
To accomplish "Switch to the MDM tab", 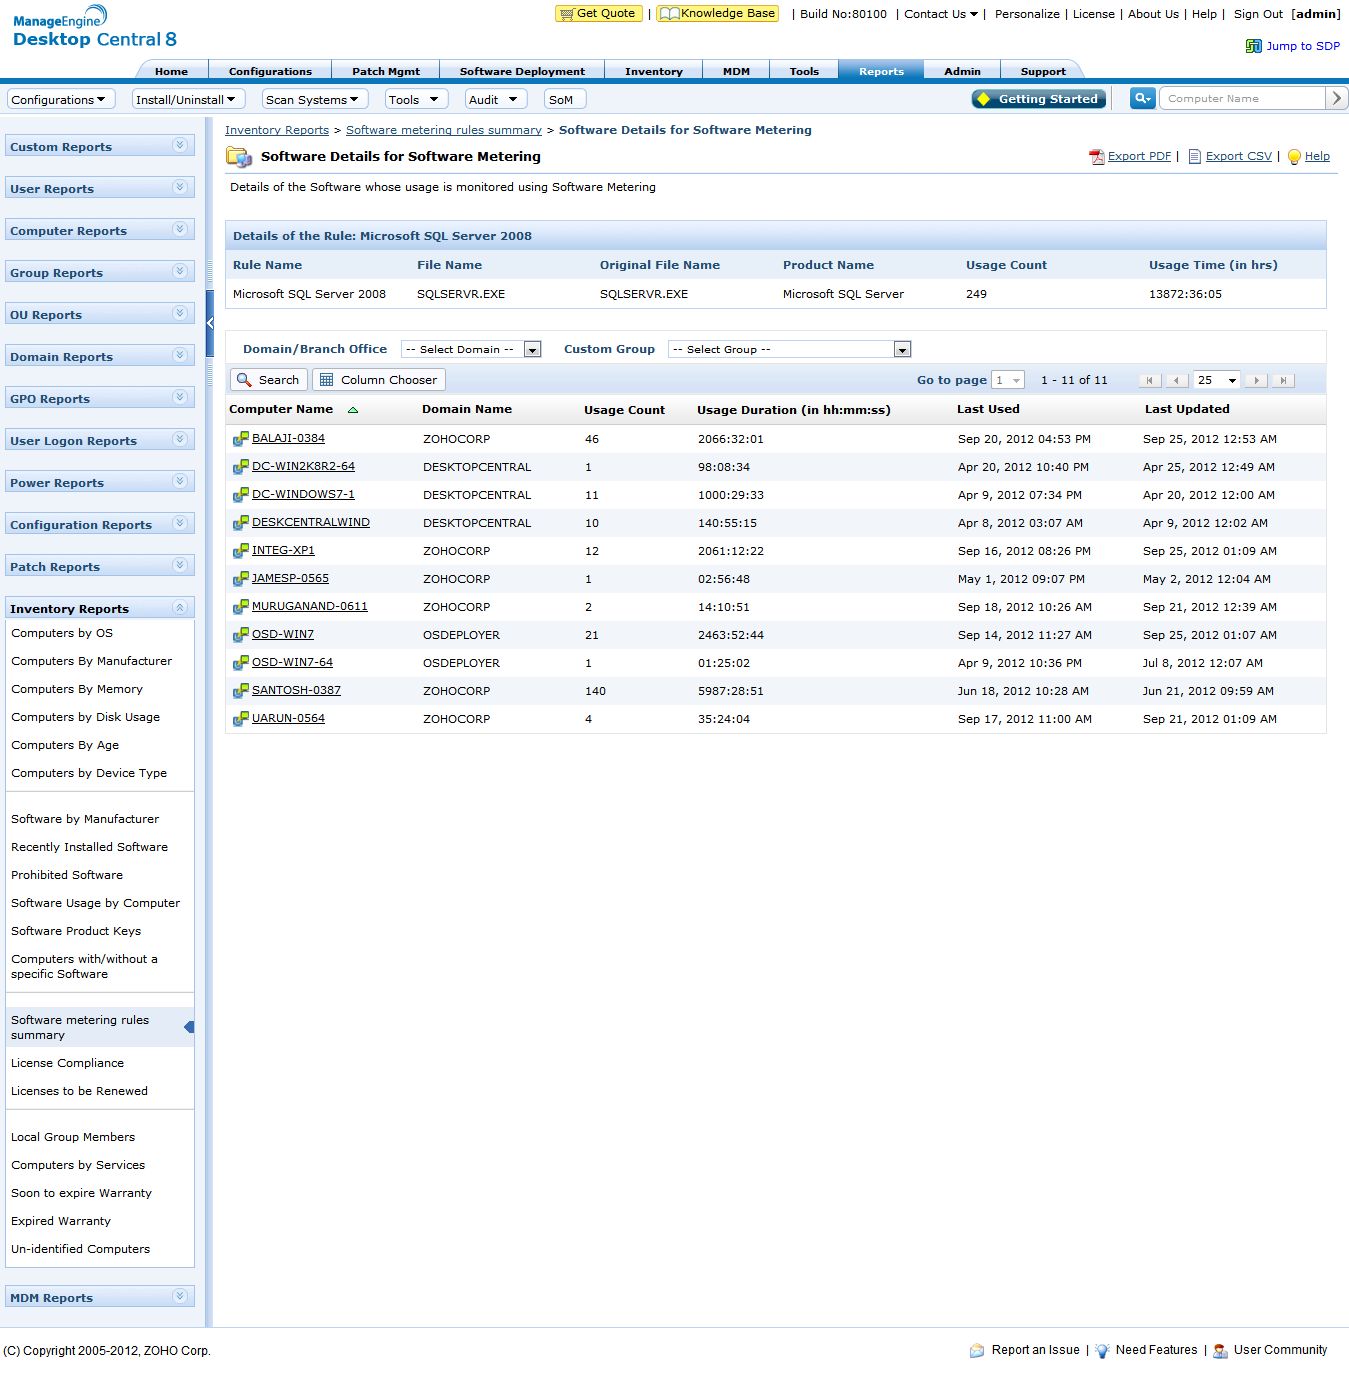I will point(736,71).
